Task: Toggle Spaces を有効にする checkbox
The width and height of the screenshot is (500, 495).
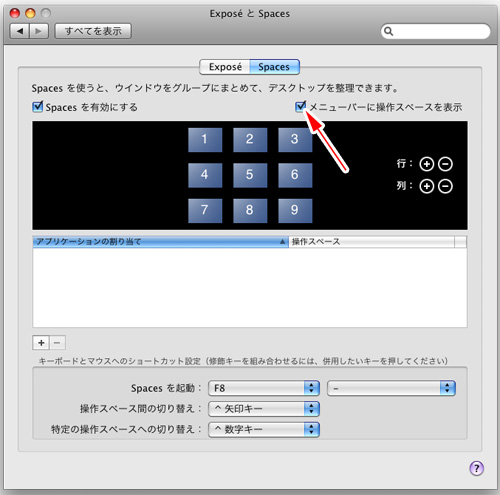Action: pos(38,107)
